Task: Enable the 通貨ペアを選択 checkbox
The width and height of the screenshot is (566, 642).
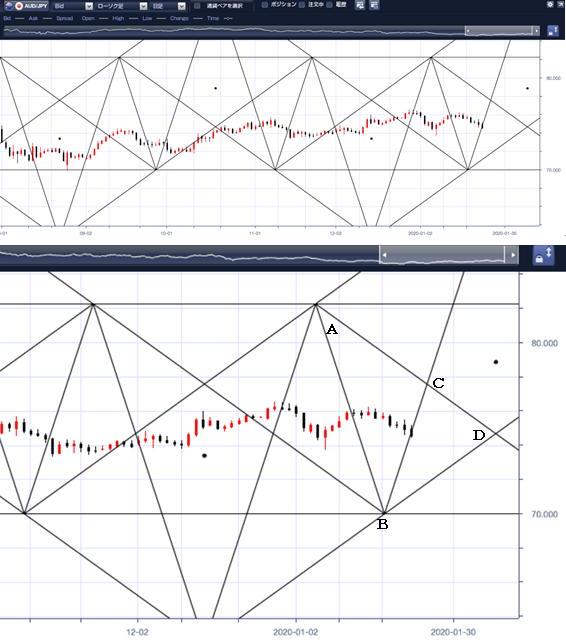Action: tap(197, 6)
